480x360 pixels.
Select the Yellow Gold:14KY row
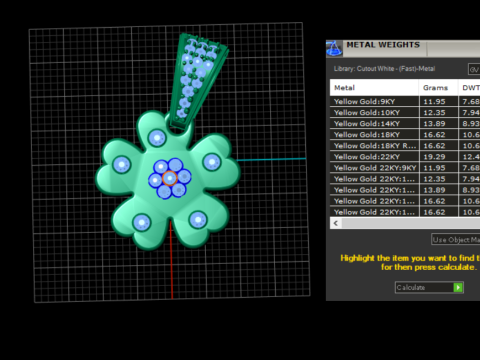pyautogui.click(x=405, y=123)
